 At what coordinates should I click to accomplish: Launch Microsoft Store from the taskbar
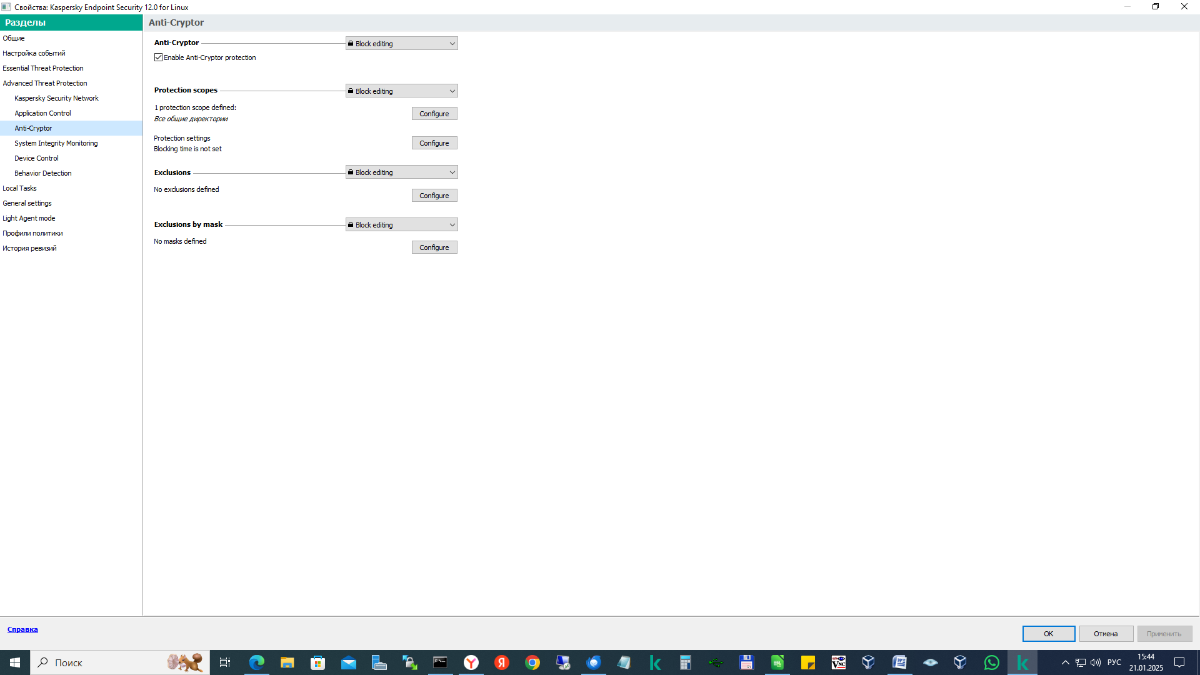[x=318, y=662]
